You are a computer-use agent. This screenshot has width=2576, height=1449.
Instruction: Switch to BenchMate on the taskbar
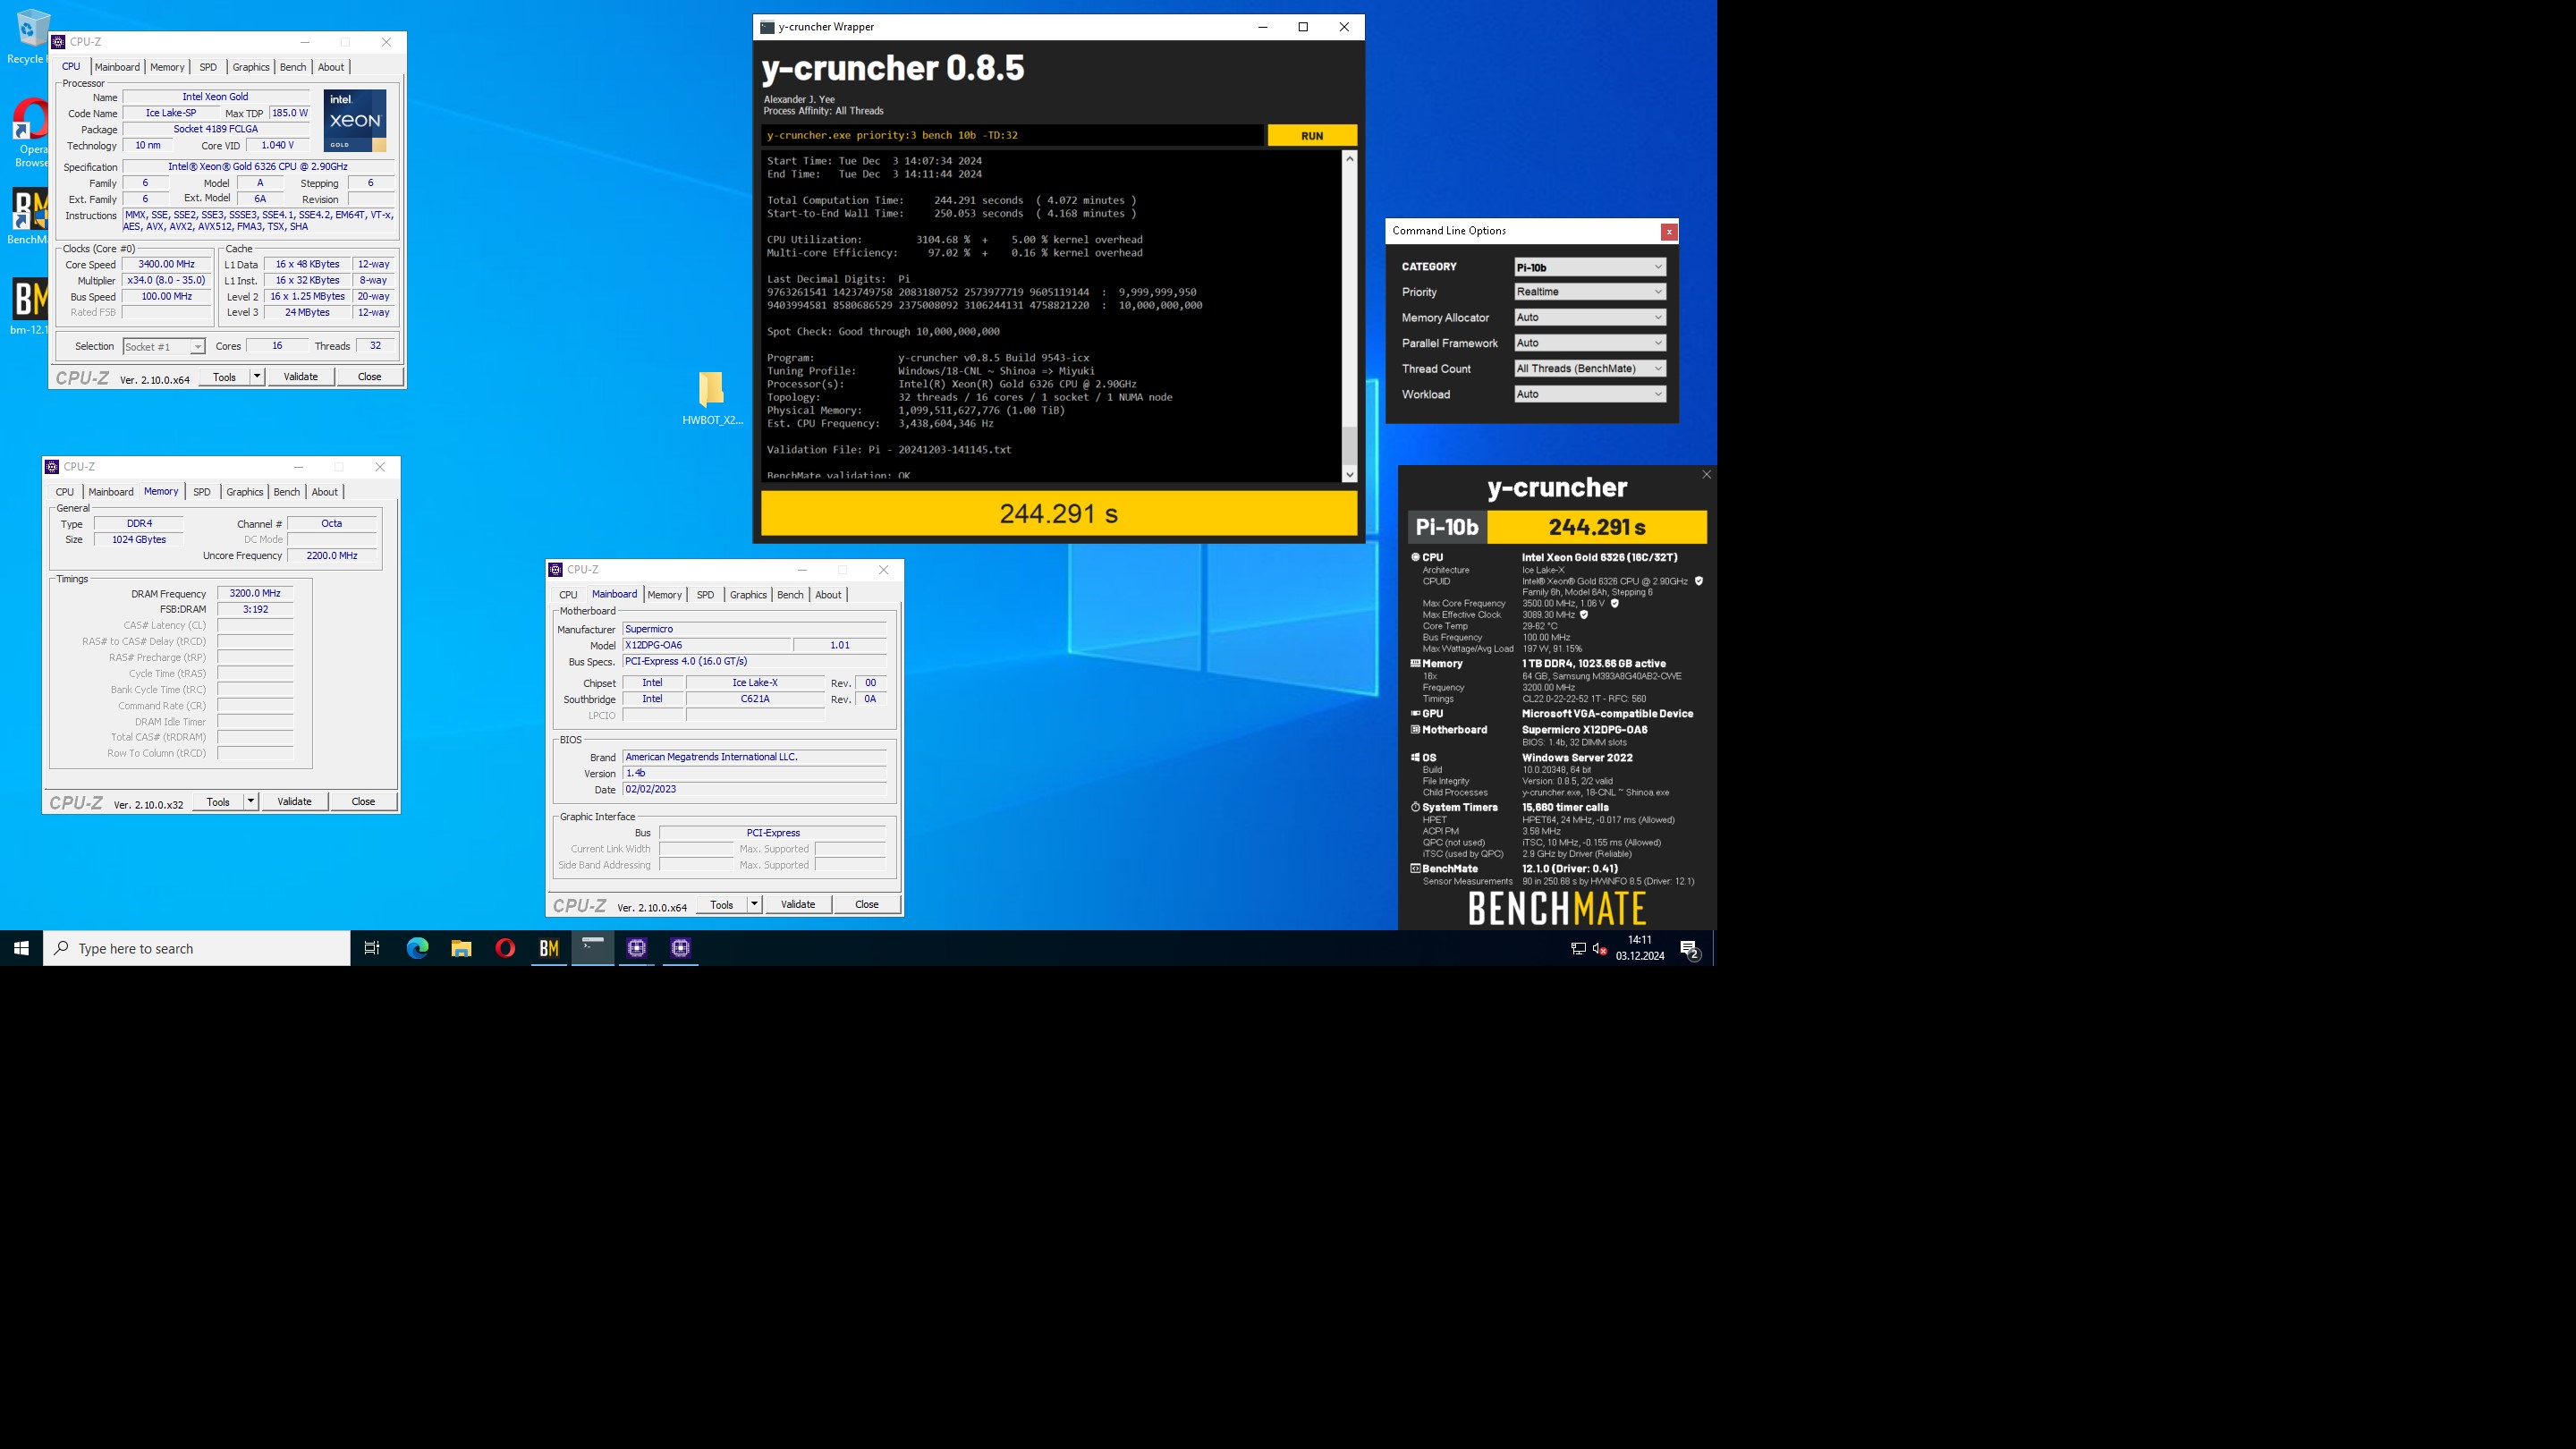coord(549,948)
